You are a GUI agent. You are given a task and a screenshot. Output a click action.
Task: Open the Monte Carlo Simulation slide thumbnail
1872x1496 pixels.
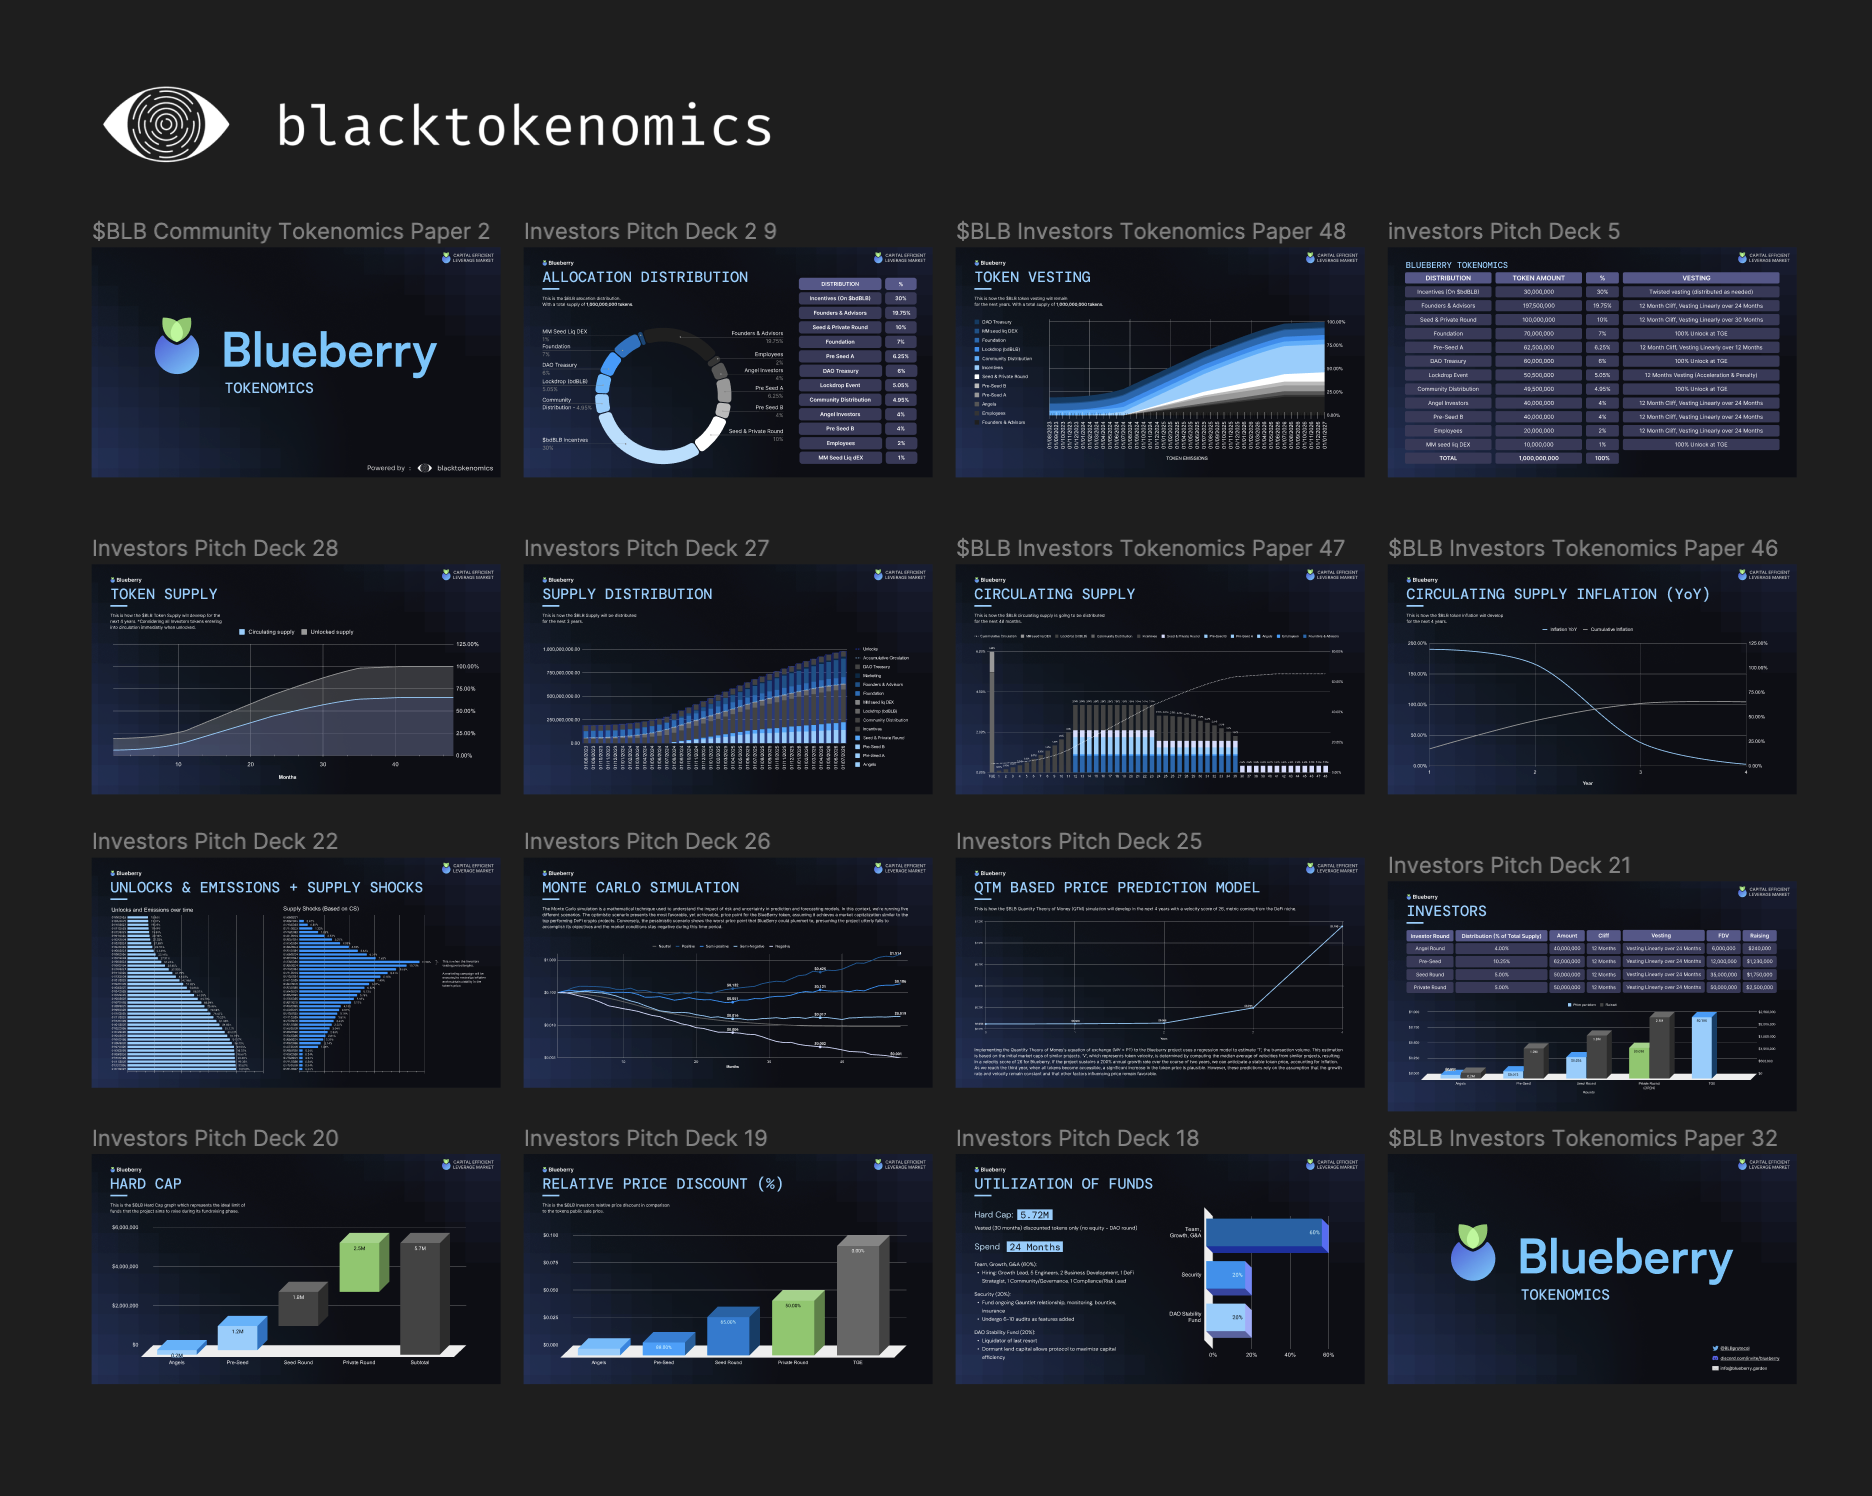[727, 972]
